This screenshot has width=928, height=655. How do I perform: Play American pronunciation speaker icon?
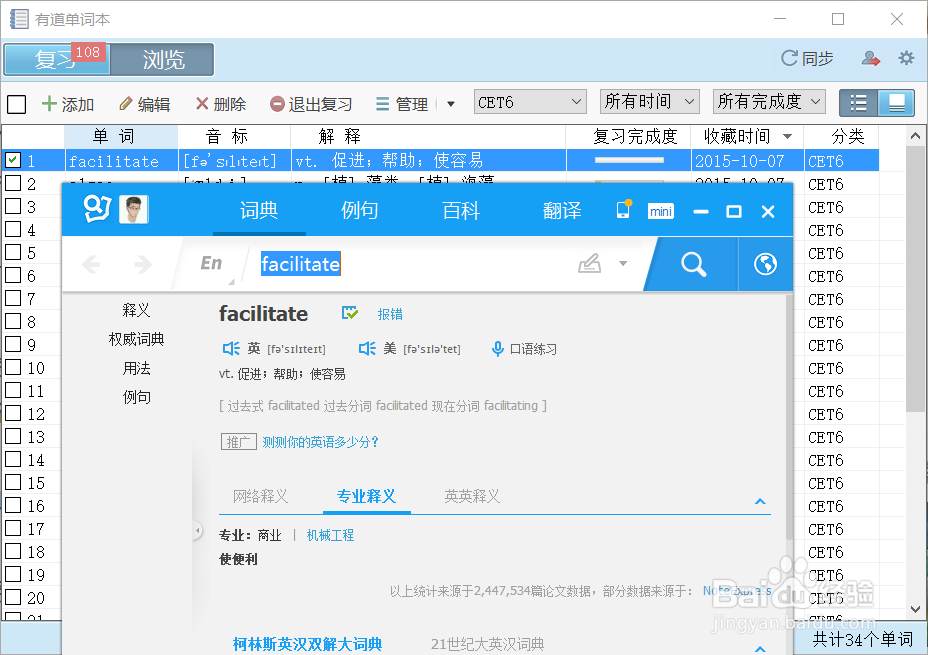tap(367, 349)
